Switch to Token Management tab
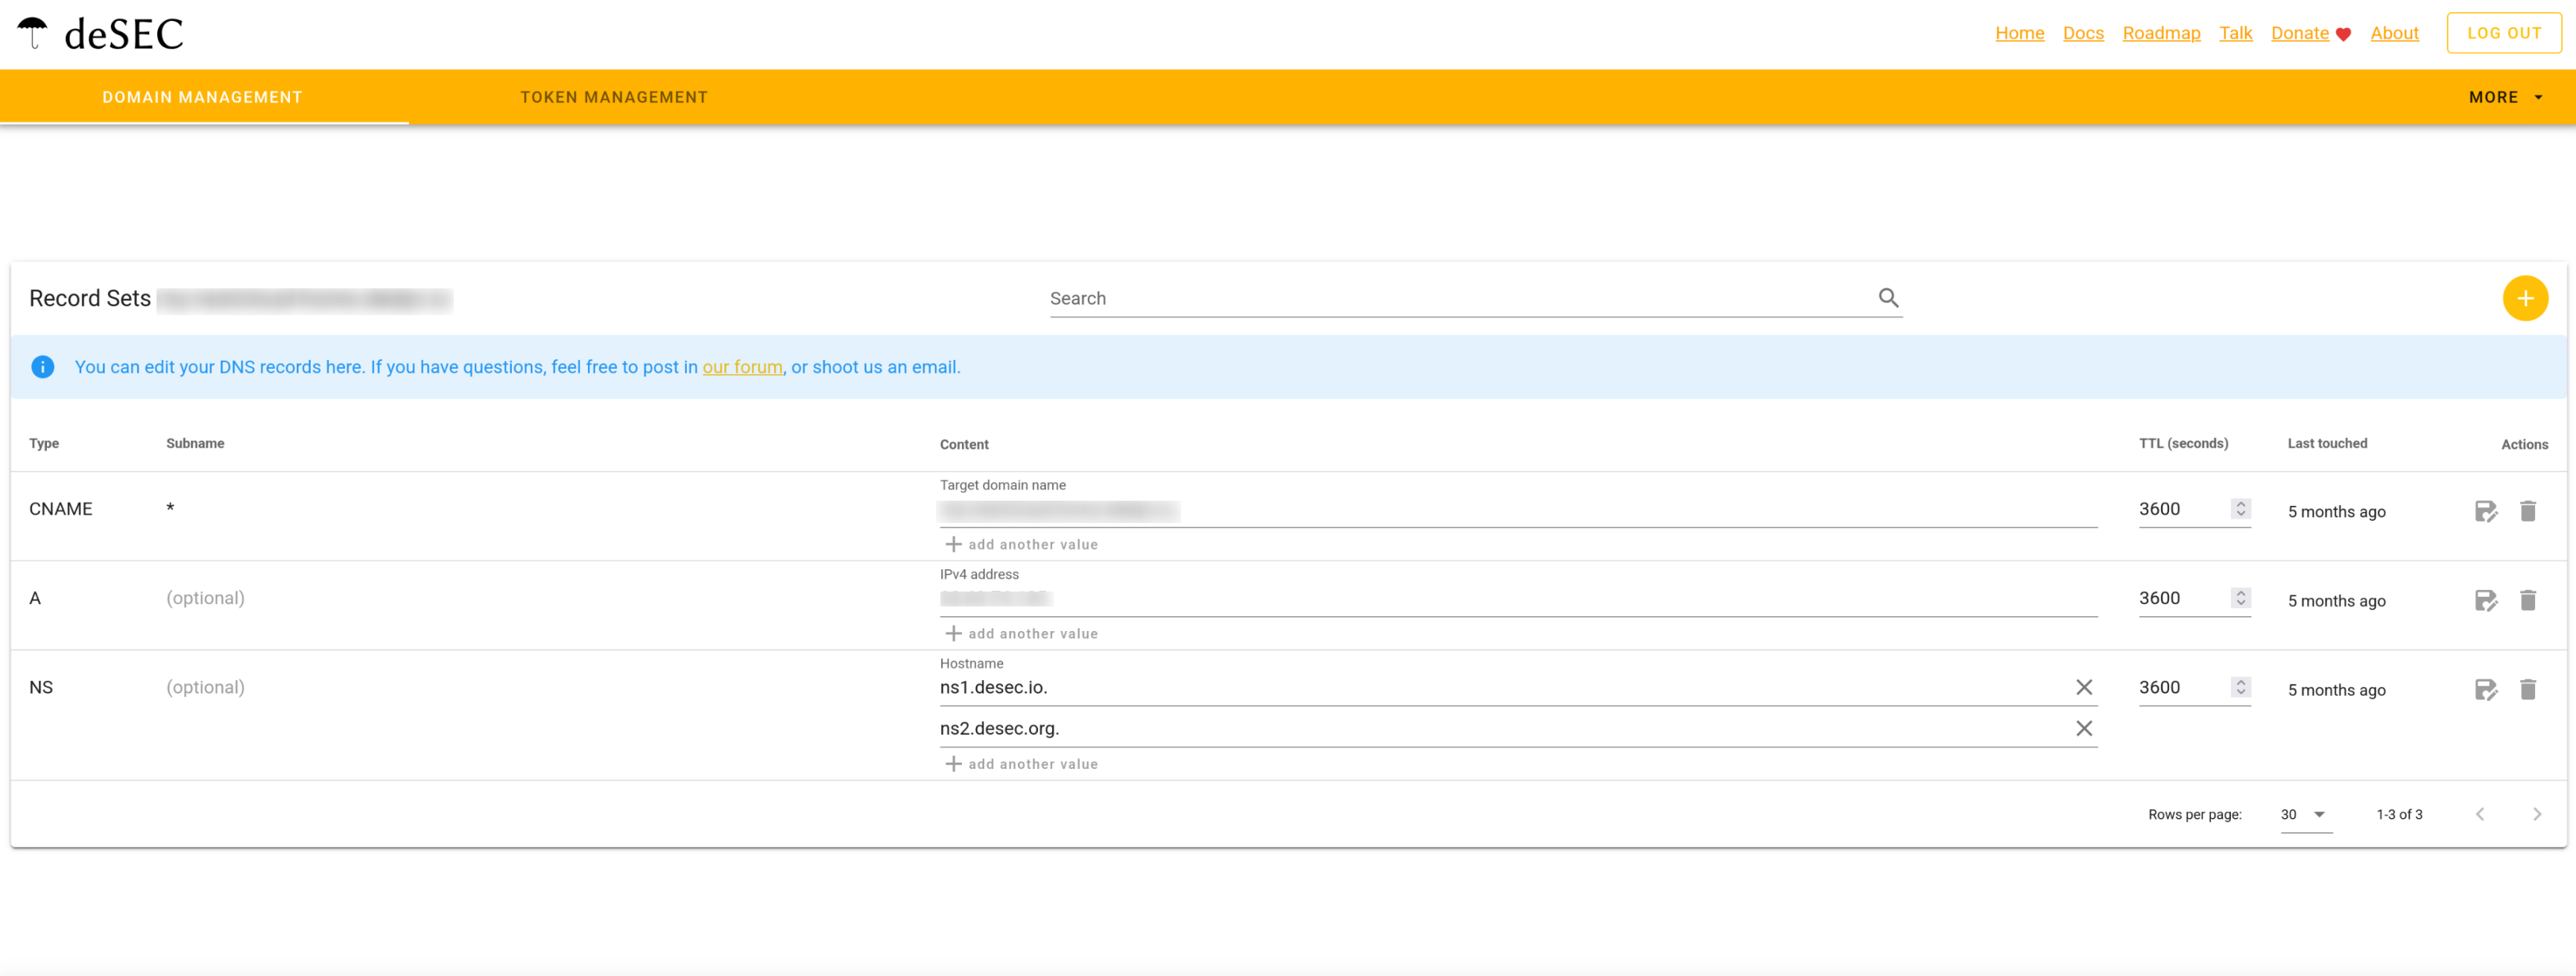 pos(613,97)
